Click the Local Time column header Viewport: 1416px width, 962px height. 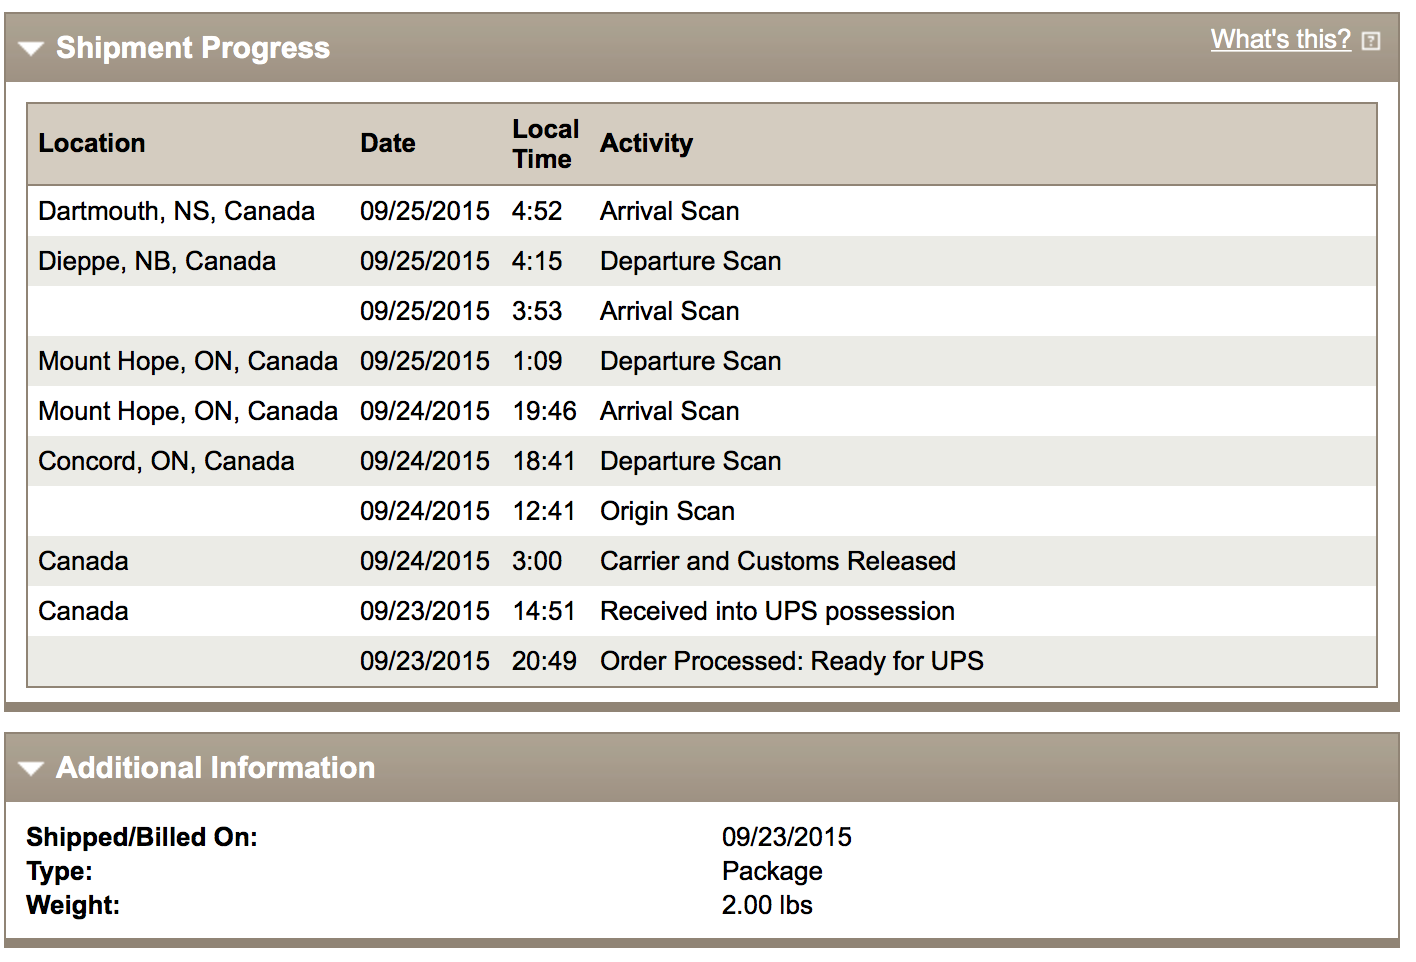coord(545,144)
